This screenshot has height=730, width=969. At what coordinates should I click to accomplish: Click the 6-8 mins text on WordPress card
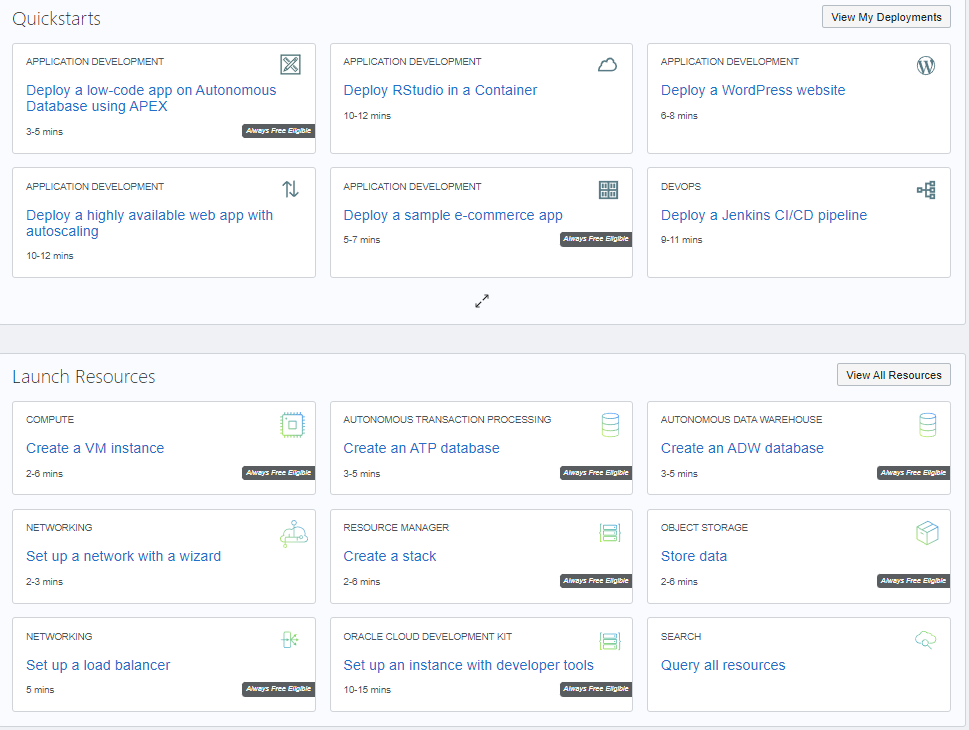coord(679,116)
